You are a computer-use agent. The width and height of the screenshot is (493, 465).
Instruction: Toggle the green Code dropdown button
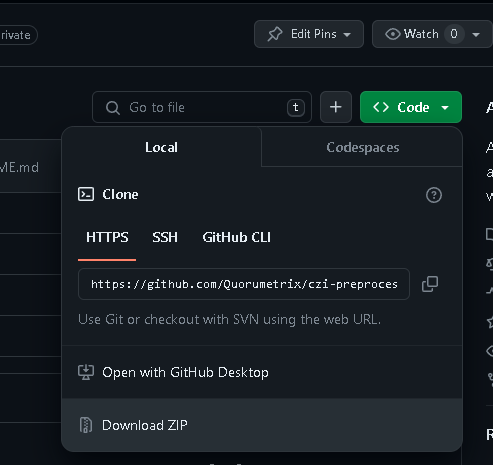[411, 107]
